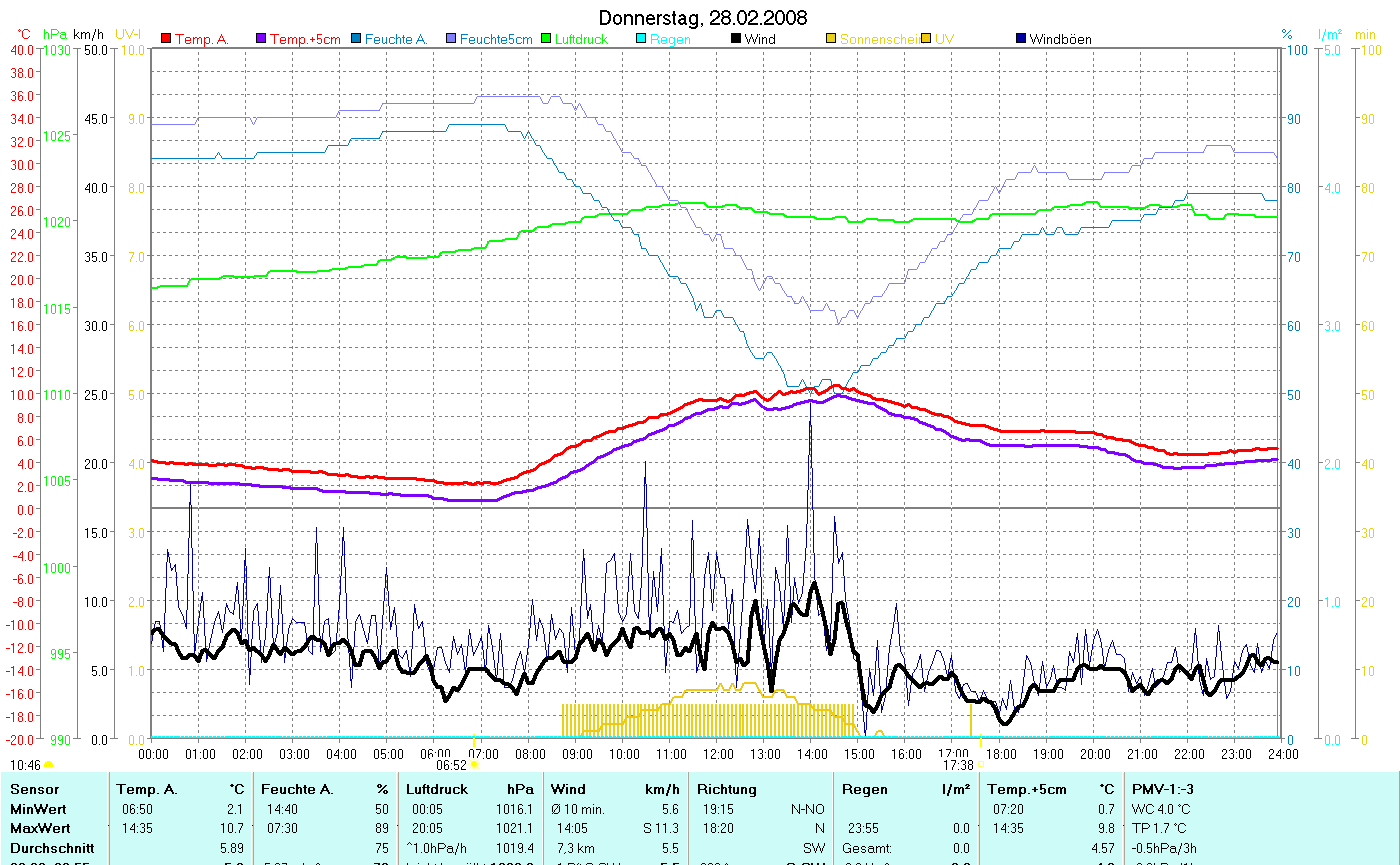
Task: Select the sunrise marker at 06:52
Action: (x=474, y=764)
